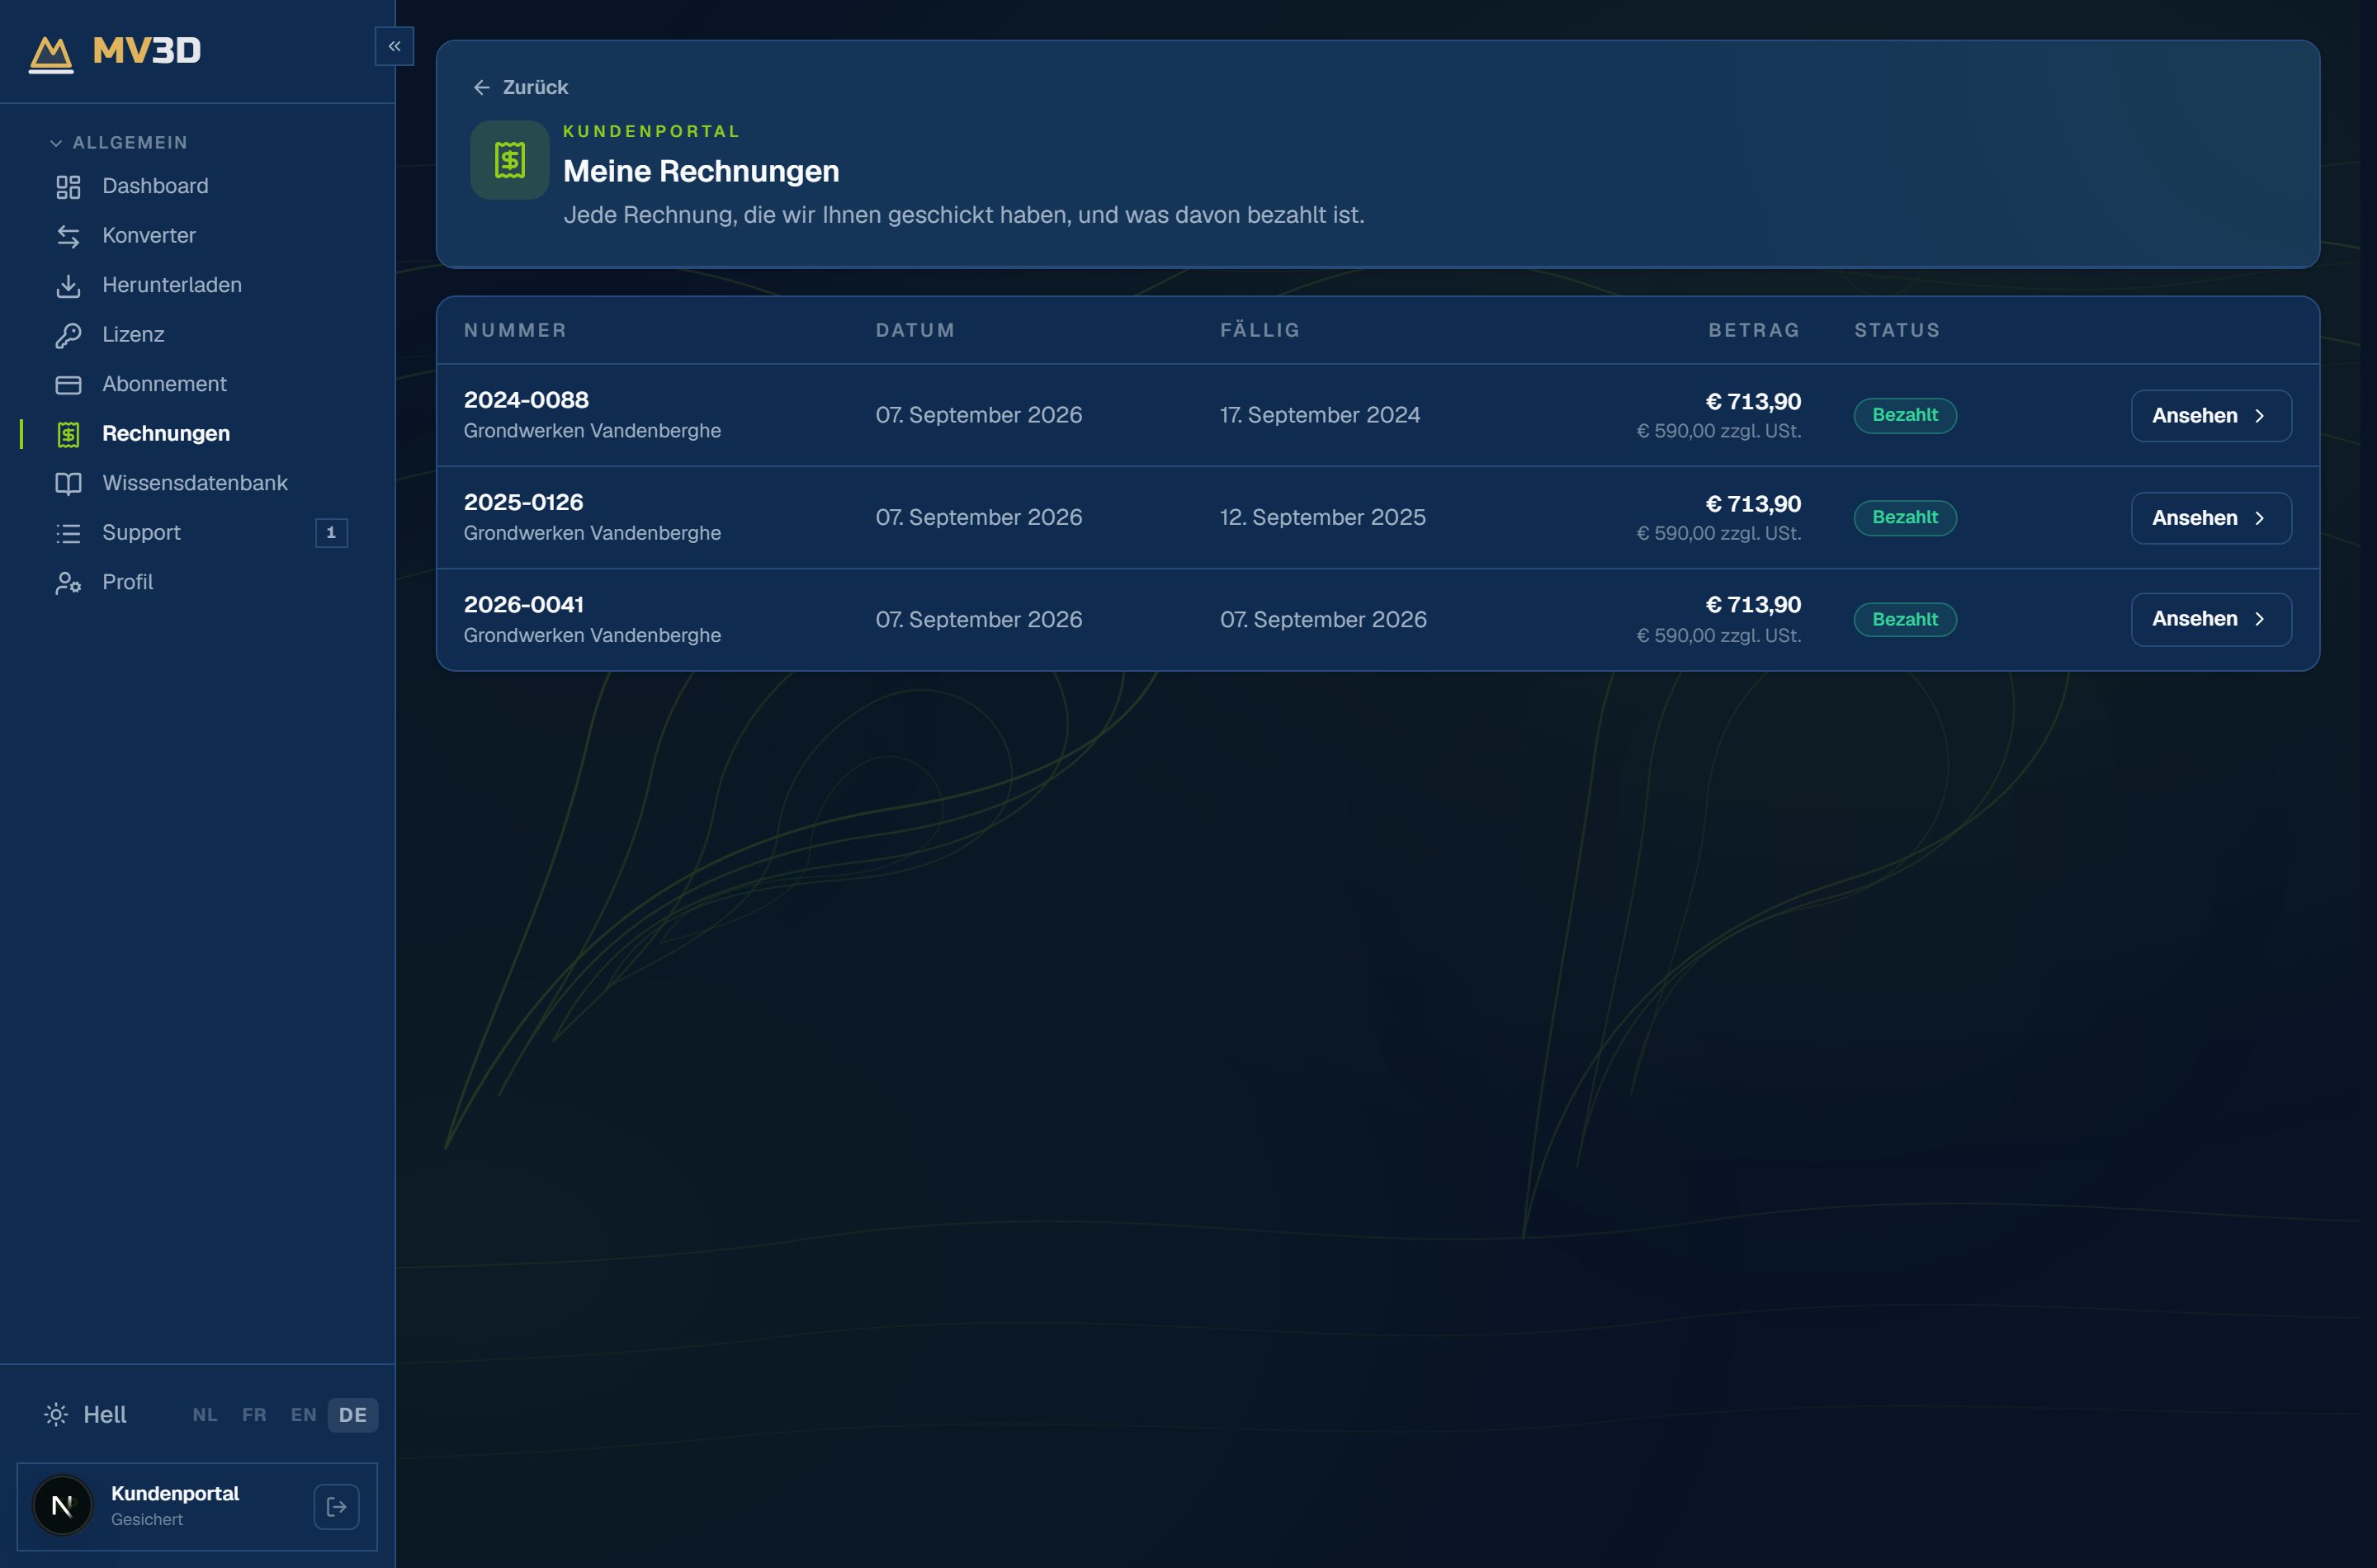This screenshot has height=1568, width=2377.
Task: Open Konverter from the sidebar
Action: tap(197, 236)
